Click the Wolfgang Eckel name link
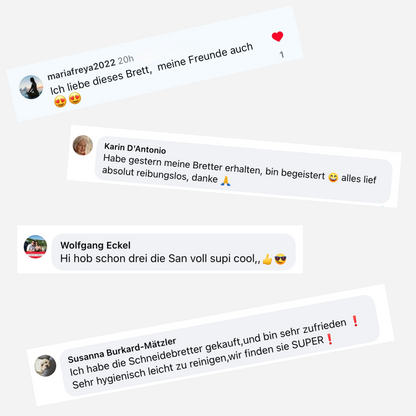 tap(95, 245)
